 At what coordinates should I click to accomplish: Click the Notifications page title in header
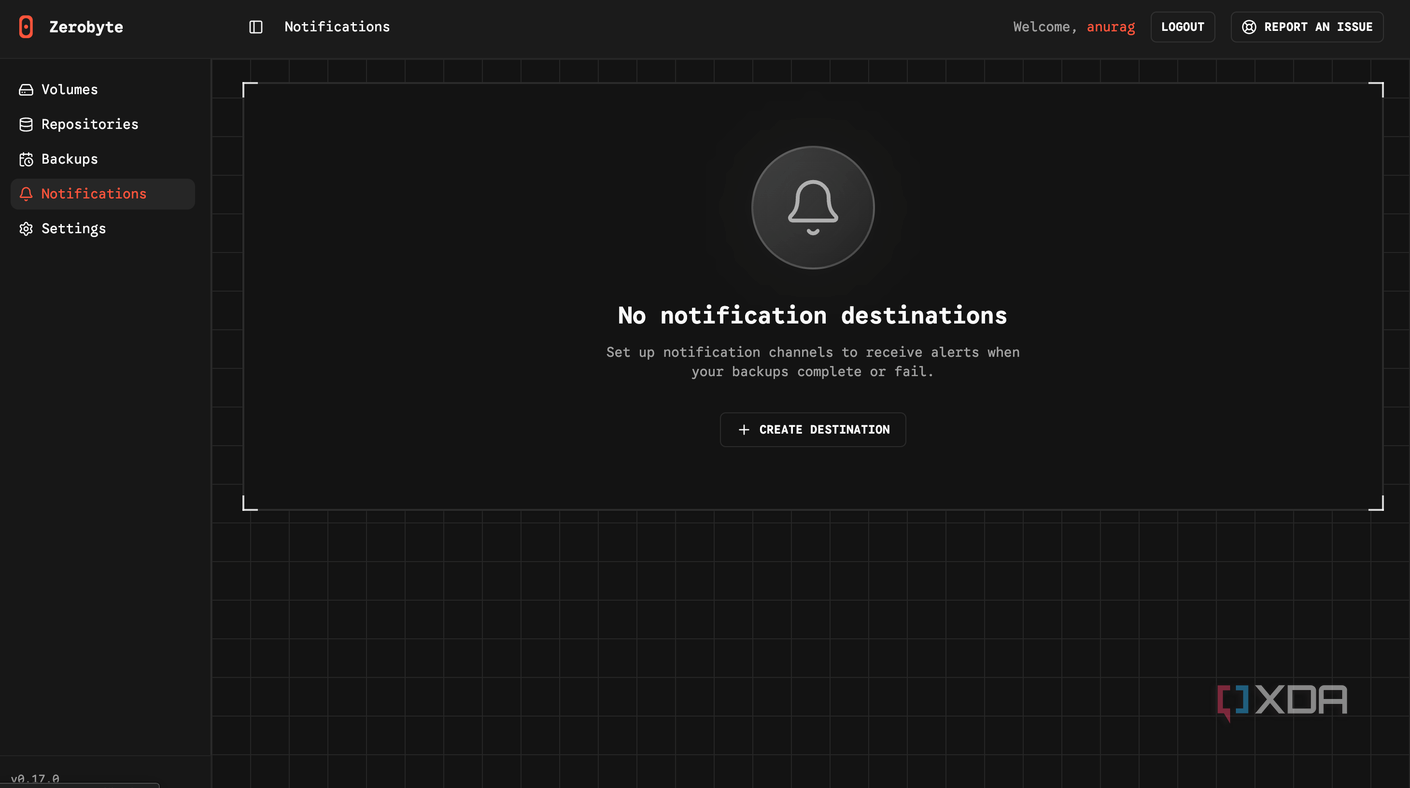pos(337,27)
